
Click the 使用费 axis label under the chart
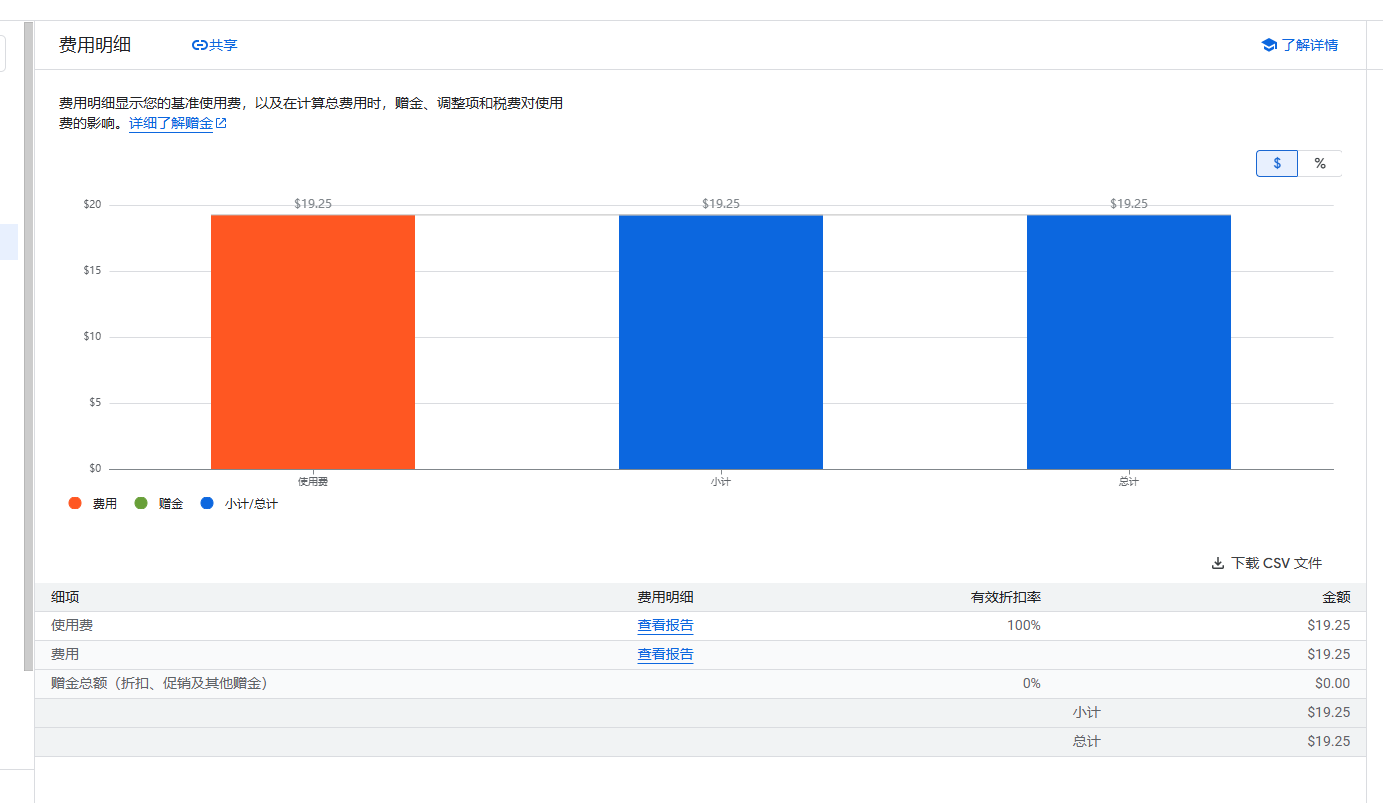(313, 481)
